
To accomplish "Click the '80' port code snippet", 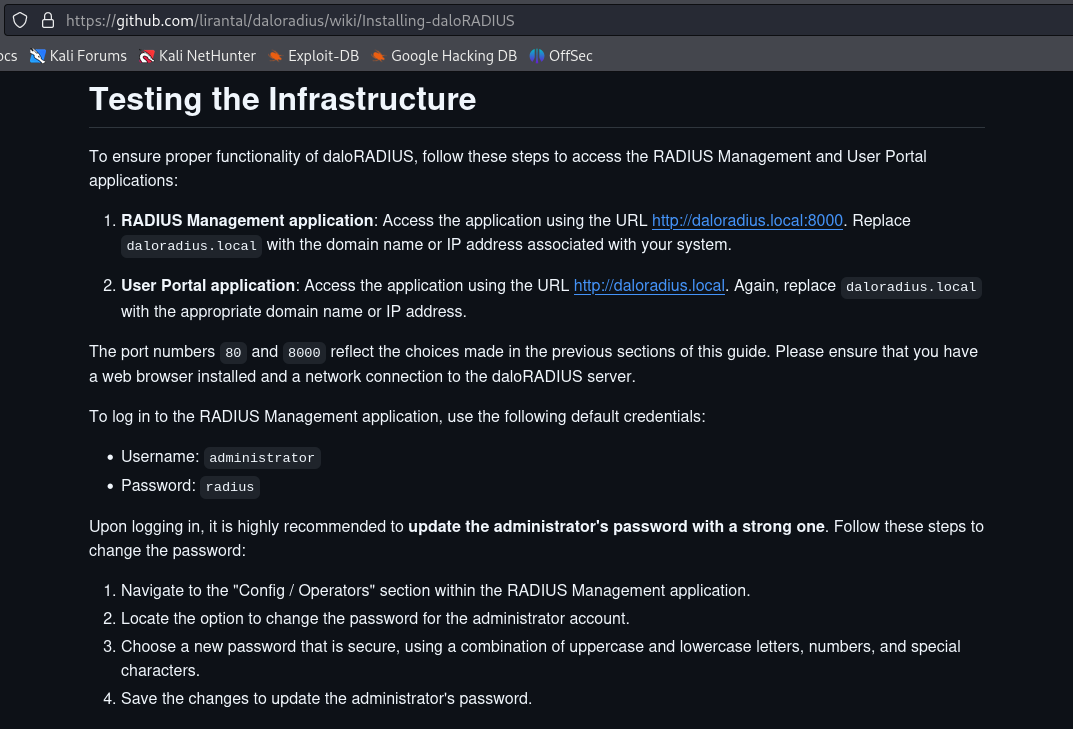I will 233,352.
